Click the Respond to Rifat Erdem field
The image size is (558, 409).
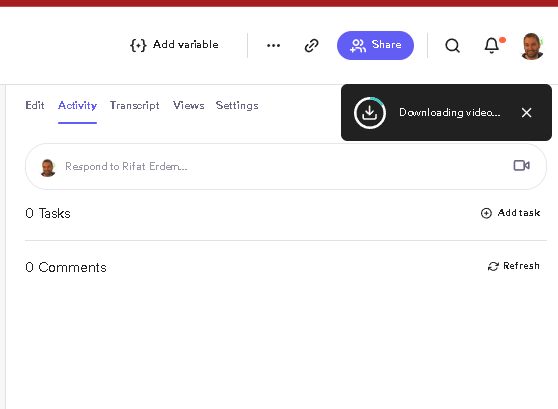tap(286, 166)
